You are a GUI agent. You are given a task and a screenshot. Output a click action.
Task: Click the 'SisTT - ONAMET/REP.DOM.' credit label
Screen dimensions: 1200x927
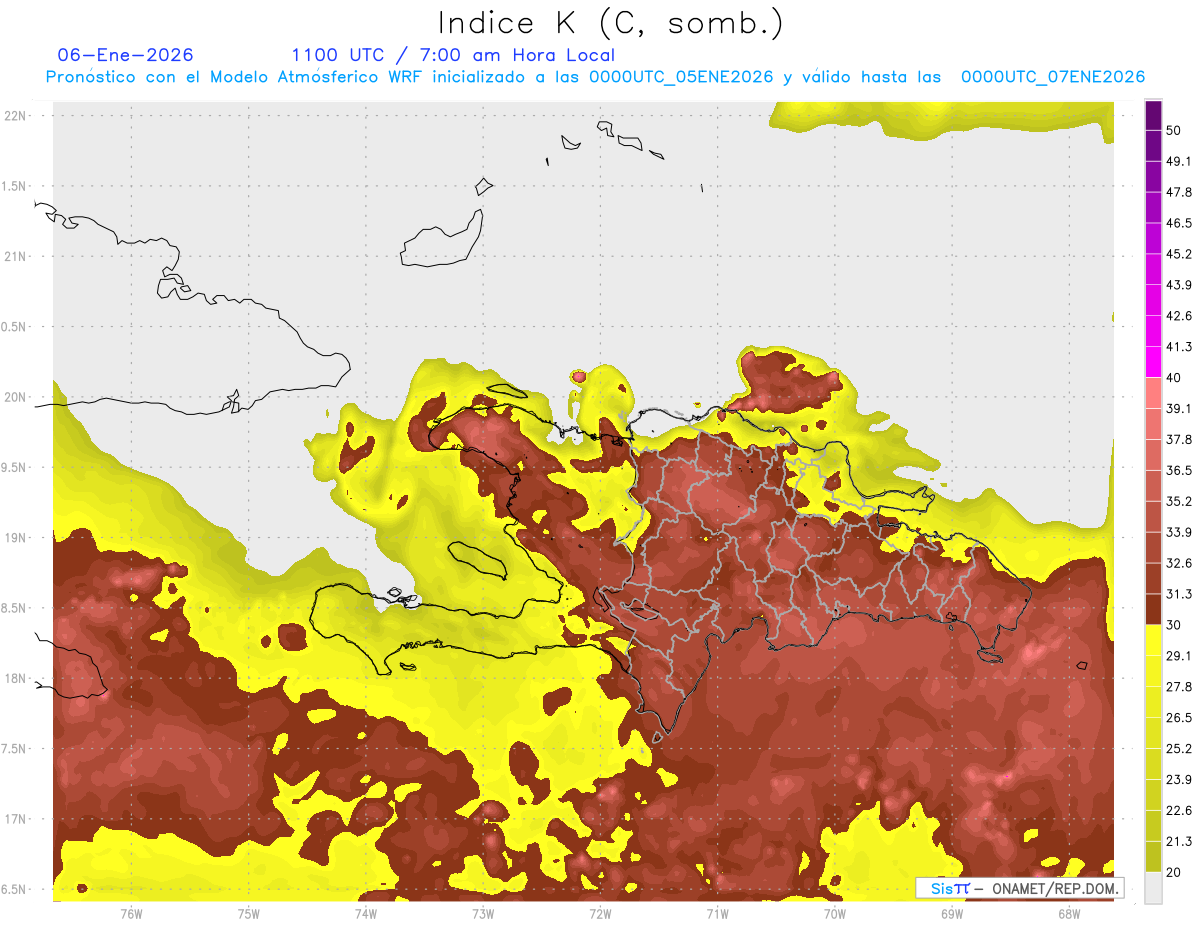coord(1019,888)
